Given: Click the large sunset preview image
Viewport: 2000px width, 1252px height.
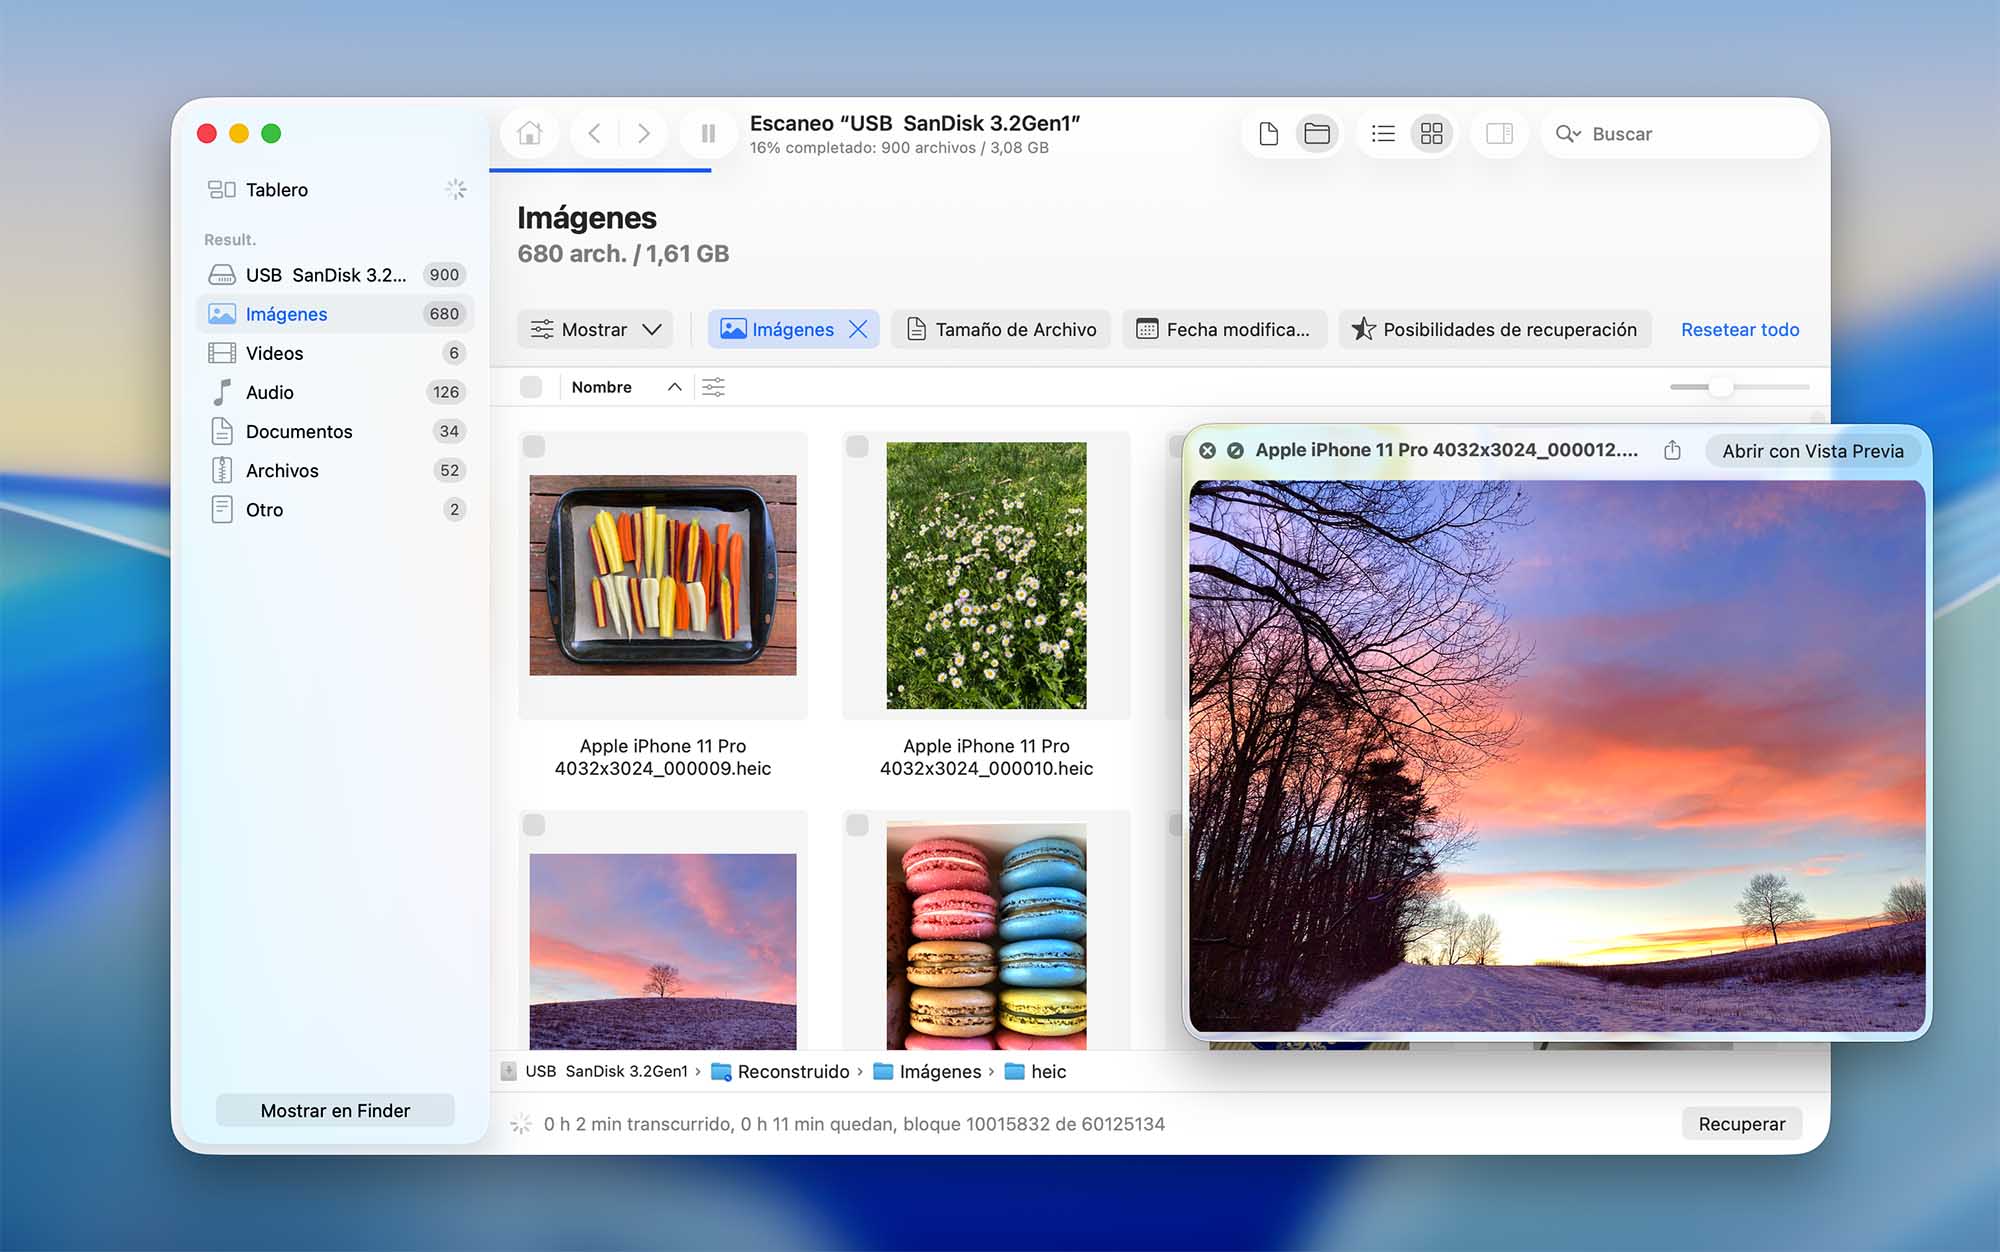Looking at the screenshot, I should [x=1557, y=755].
